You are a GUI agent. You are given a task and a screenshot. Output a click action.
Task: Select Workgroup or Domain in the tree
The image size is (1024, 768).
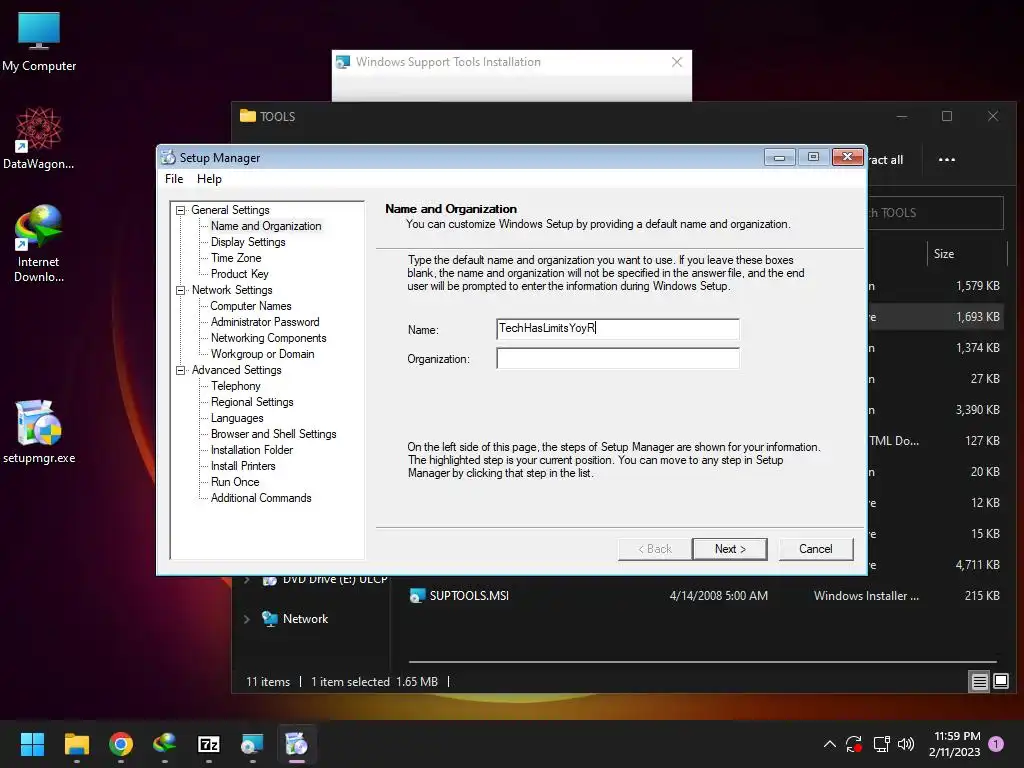[263, 354]
